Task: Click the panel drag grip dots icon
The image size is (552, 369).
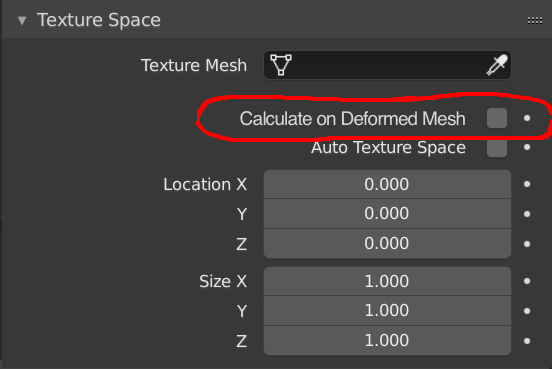Action: pos(534,20)
